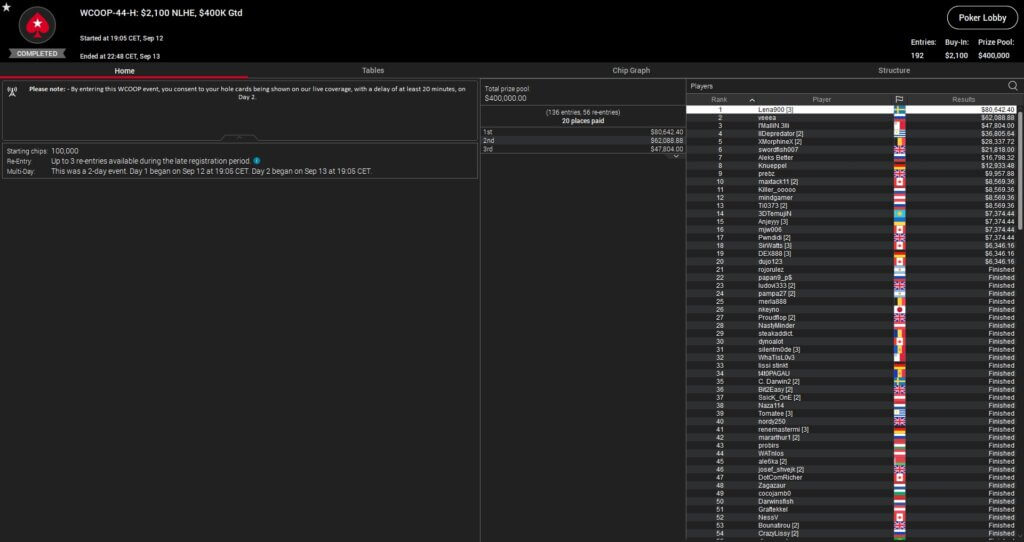Select player WATnlos
Image resolution: width=1024 pixels, height=542 pixels.
tap(852, 454)
